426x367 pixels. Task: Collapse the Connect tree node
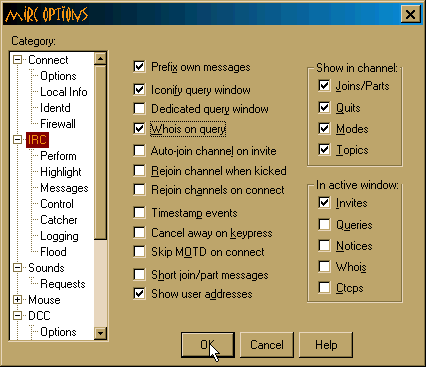click(x=17, y=60)
